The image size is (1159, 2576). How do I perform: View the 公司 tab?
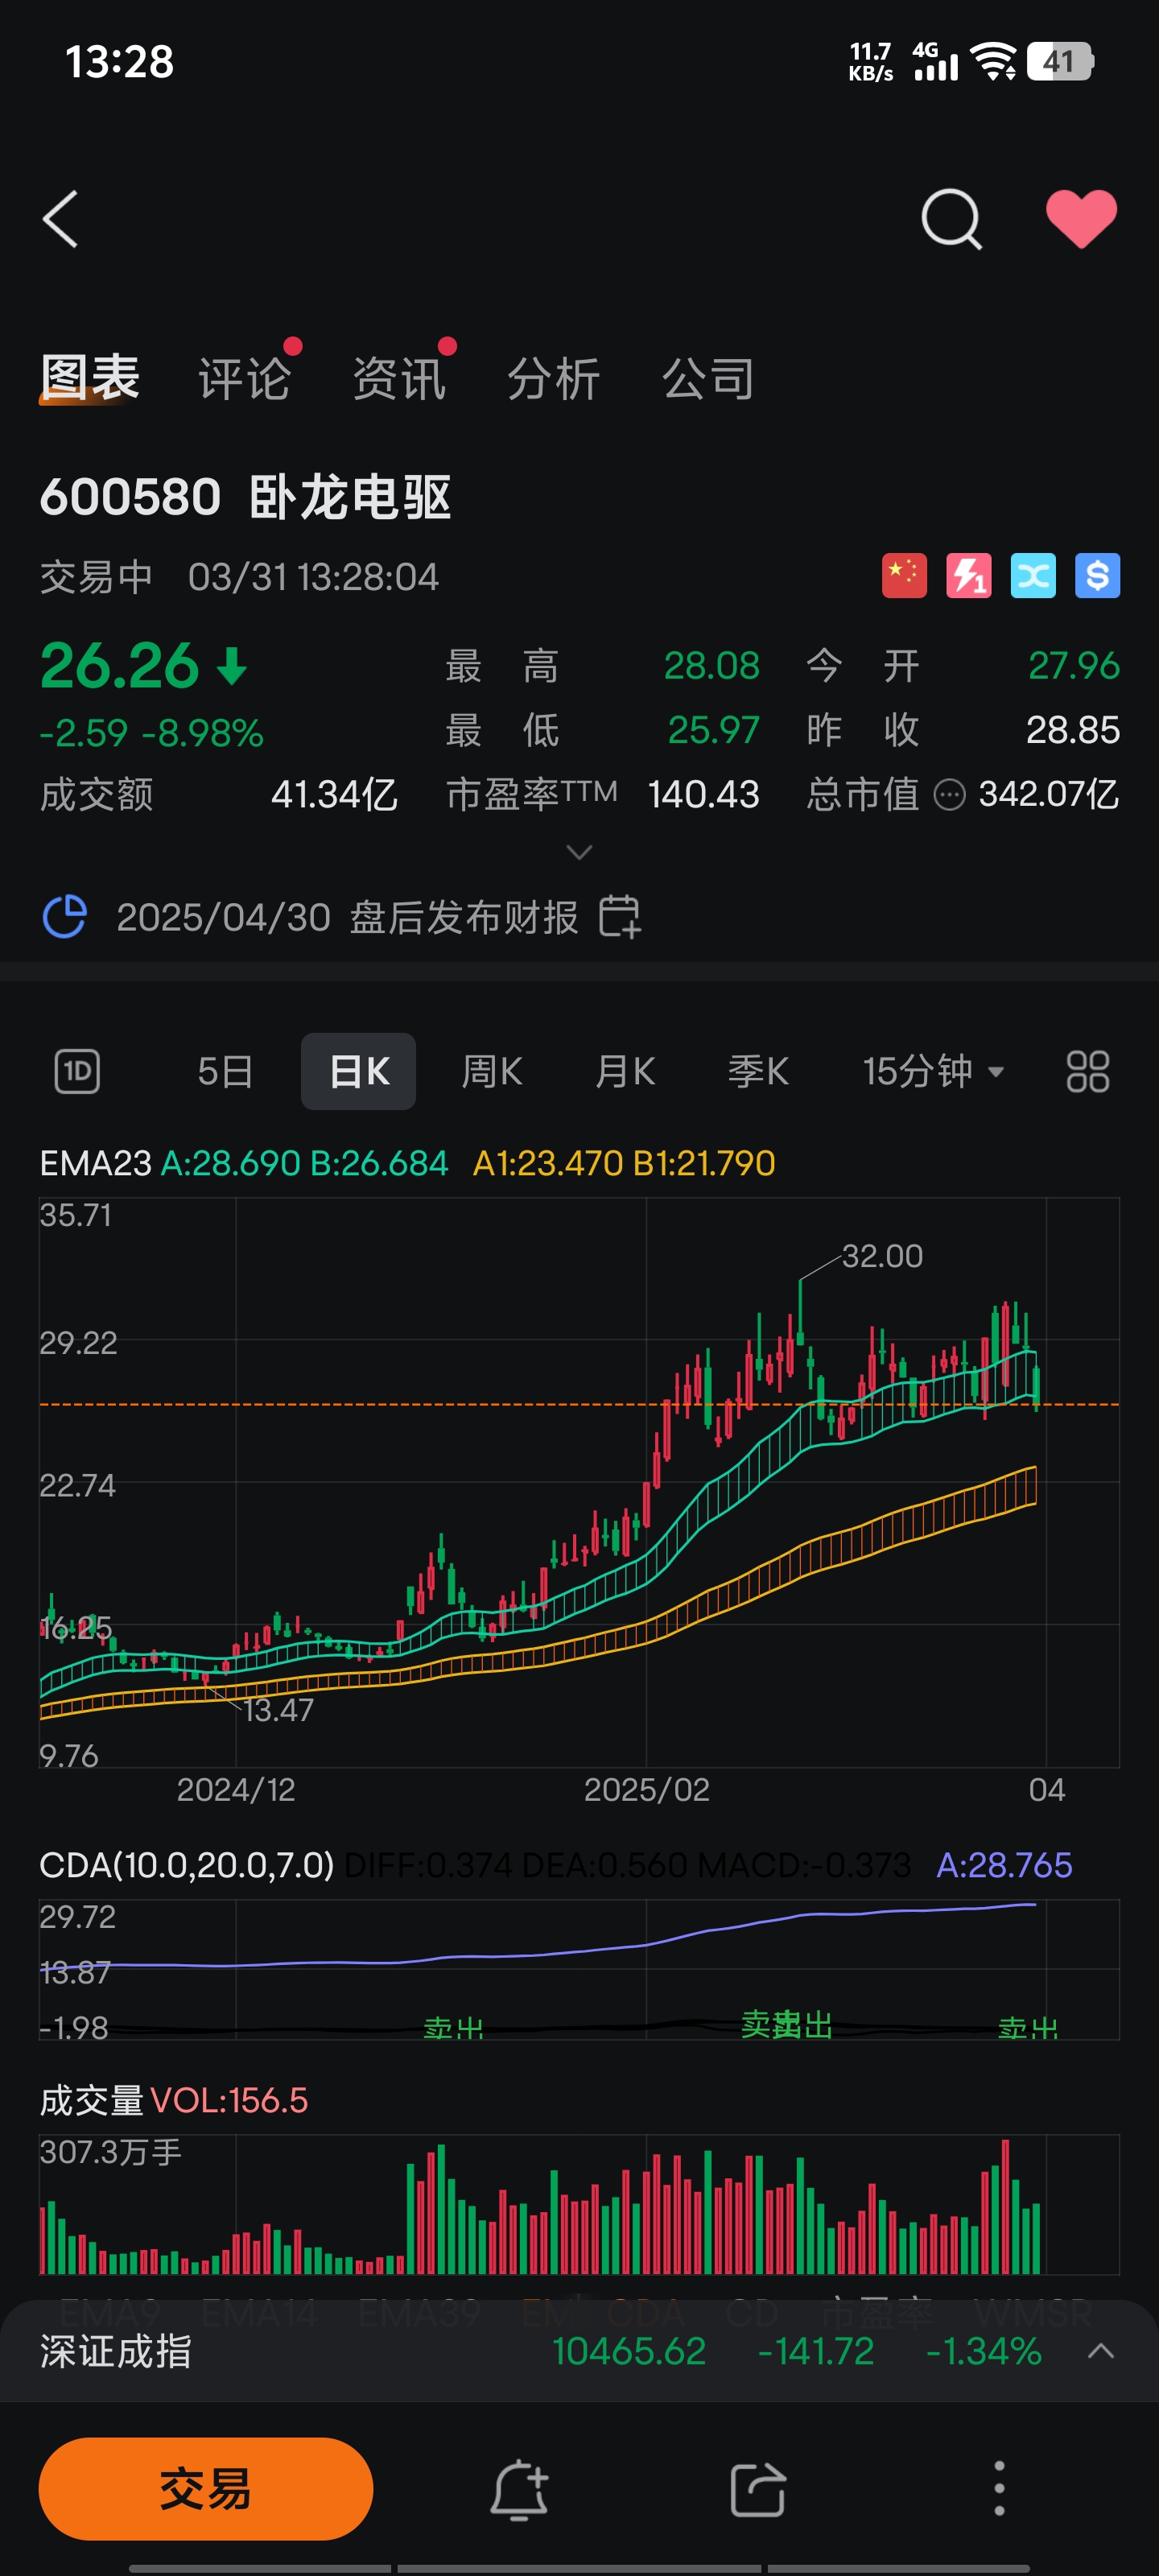tap(708, 379)
